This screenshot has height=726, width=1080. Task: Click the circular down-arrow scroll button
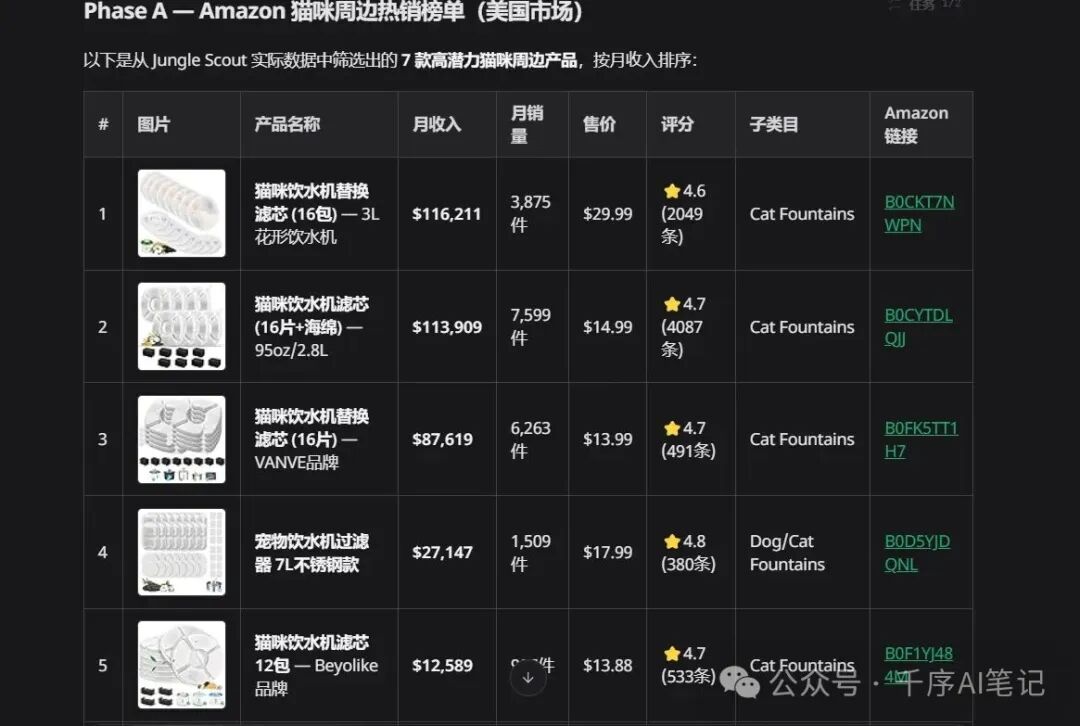(x=527, y=679)
